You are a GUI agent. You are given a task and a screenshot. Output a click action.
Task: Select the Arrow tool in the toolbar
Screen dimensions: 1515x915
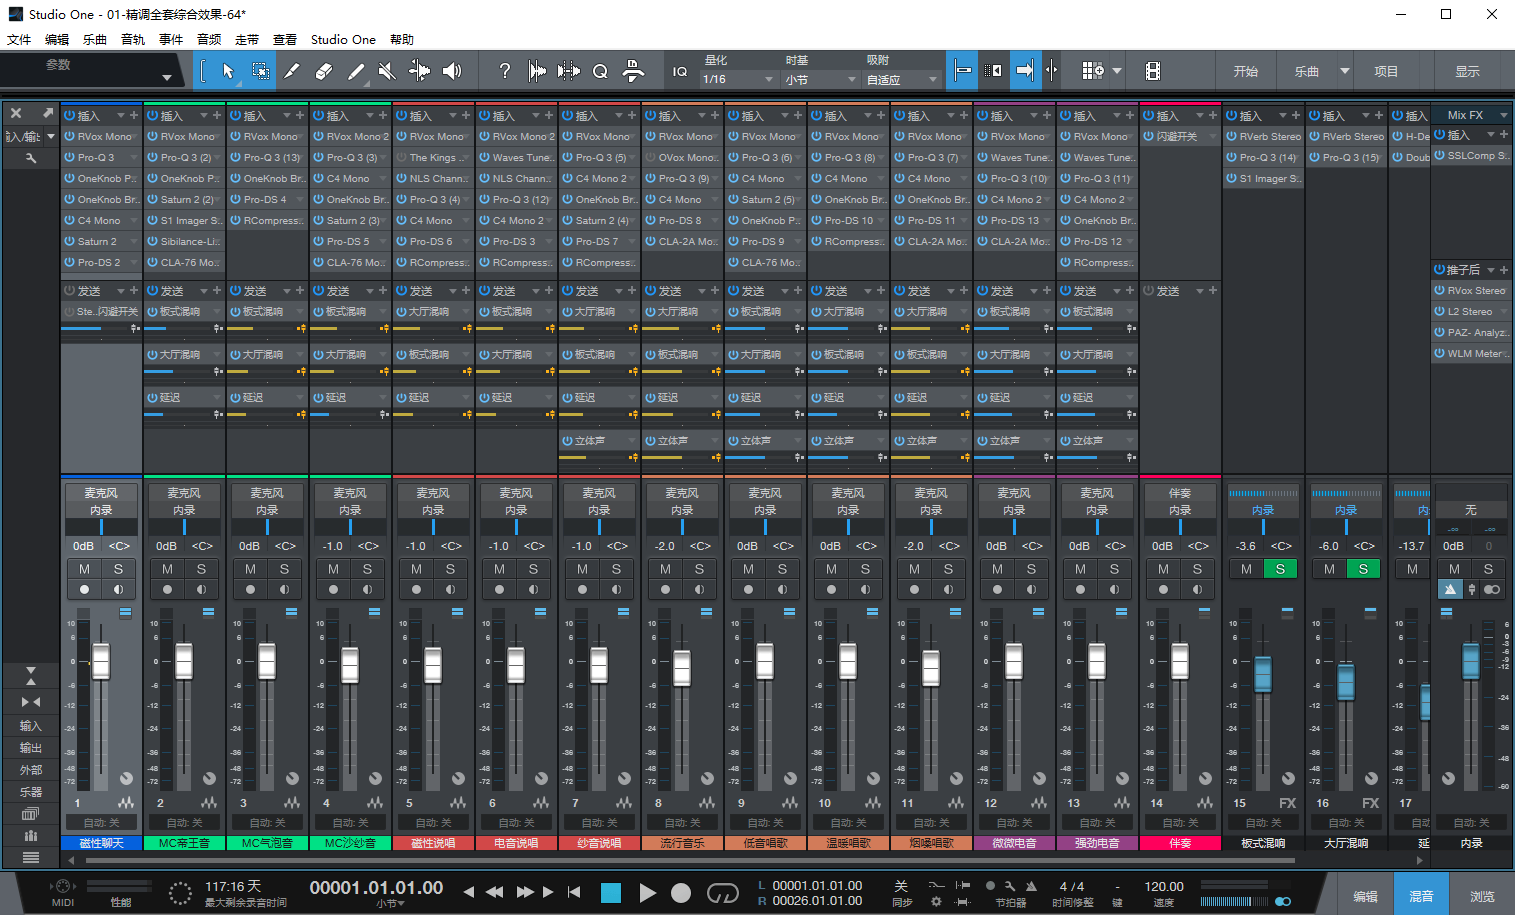(x=230, y=70)
